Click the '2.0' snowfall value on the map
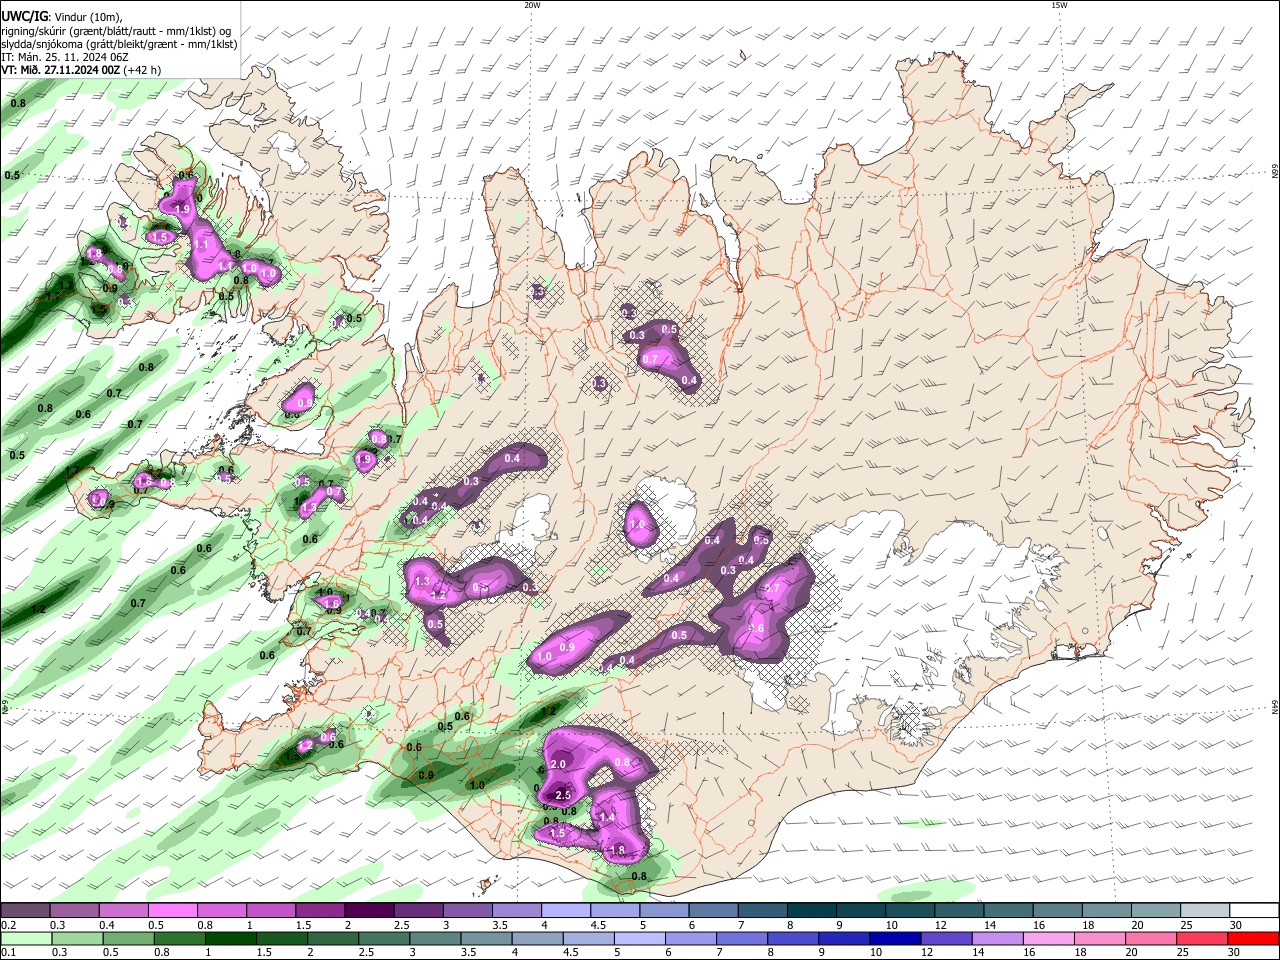 click(558, 764)
